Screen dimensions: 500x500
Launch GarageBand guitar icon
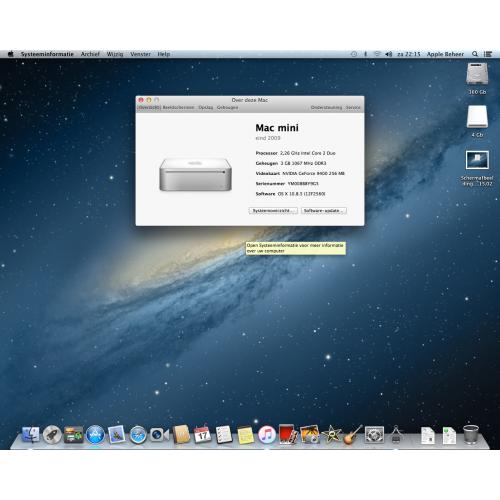coord(353,435)
